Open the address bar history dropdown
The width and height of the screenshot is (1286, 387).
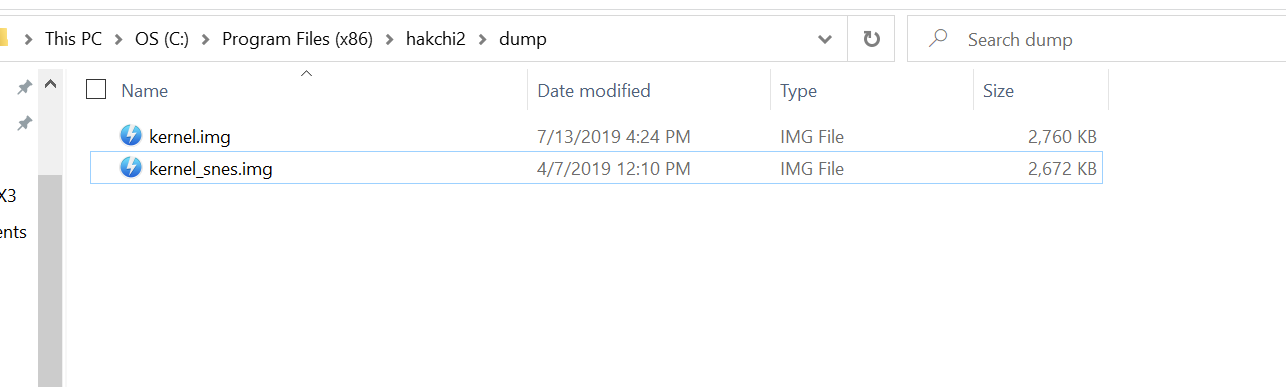pos(825,39)
